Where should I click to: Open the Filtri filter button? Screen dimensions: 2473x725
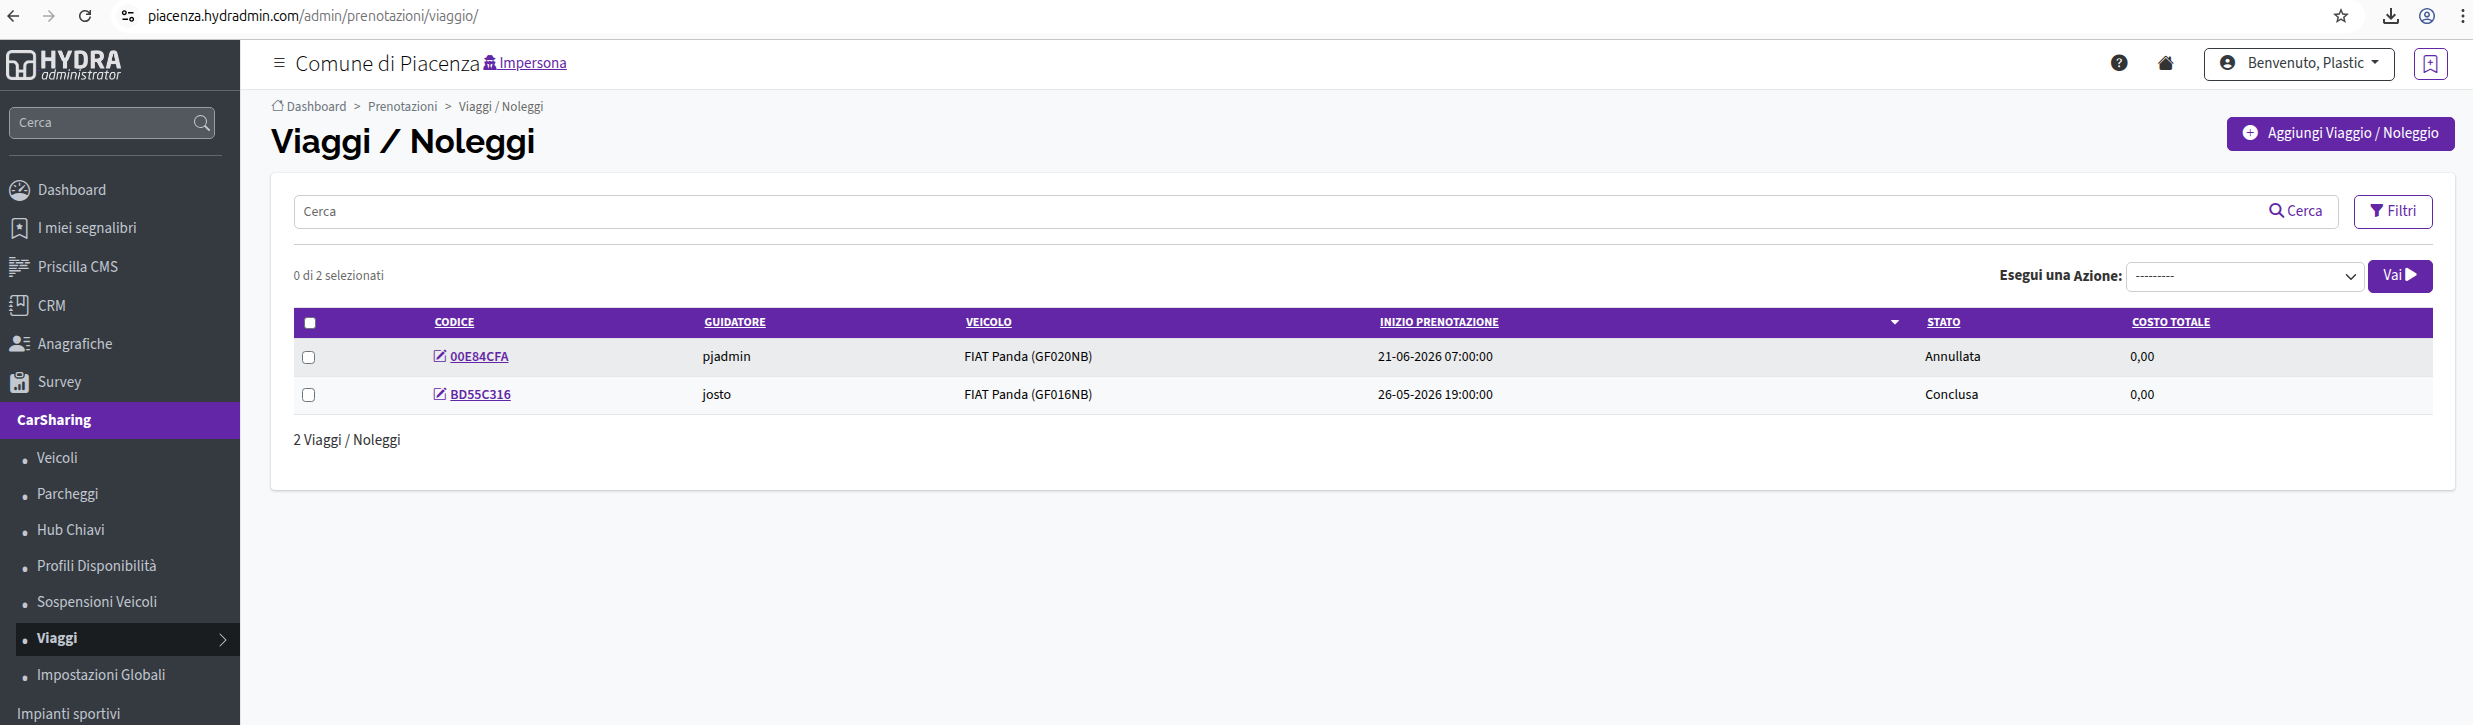click(x=2393, y=211)
